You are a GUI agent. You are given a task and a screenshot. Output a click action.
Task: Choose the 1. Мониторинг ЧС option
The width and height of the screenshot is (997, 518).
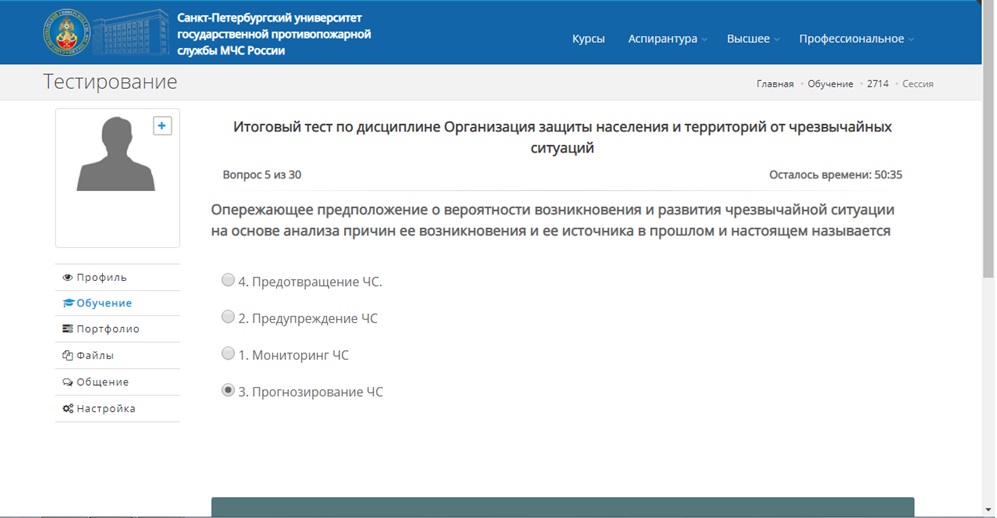coord(228,354)
